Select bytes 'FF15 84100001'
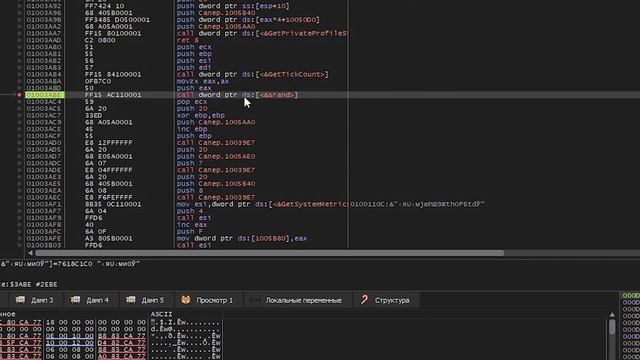 click(113, 74)
